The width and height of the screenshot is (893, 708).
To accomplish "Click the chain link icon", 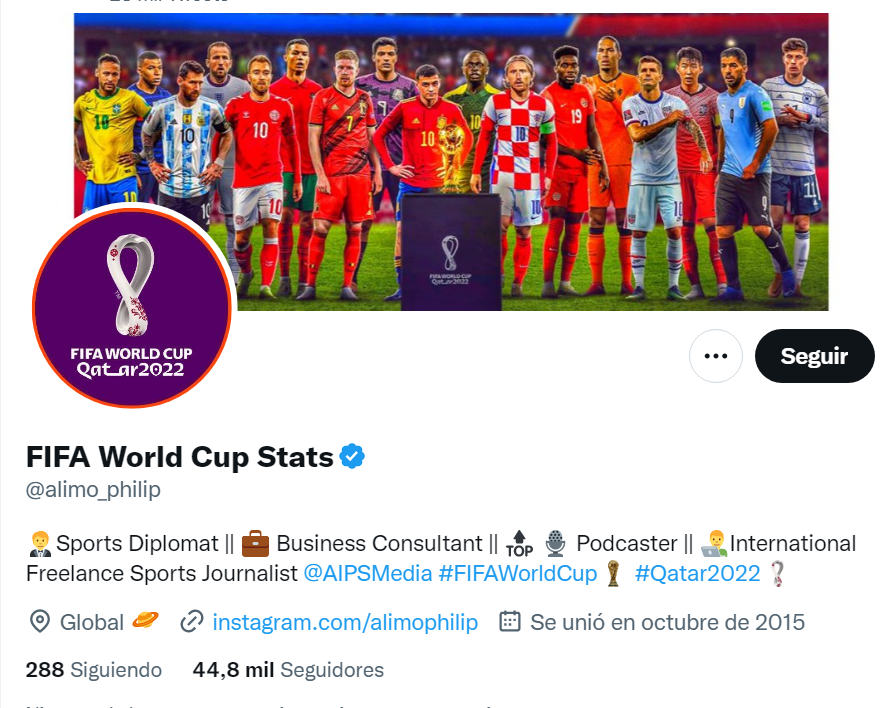I will click(191, 622).
